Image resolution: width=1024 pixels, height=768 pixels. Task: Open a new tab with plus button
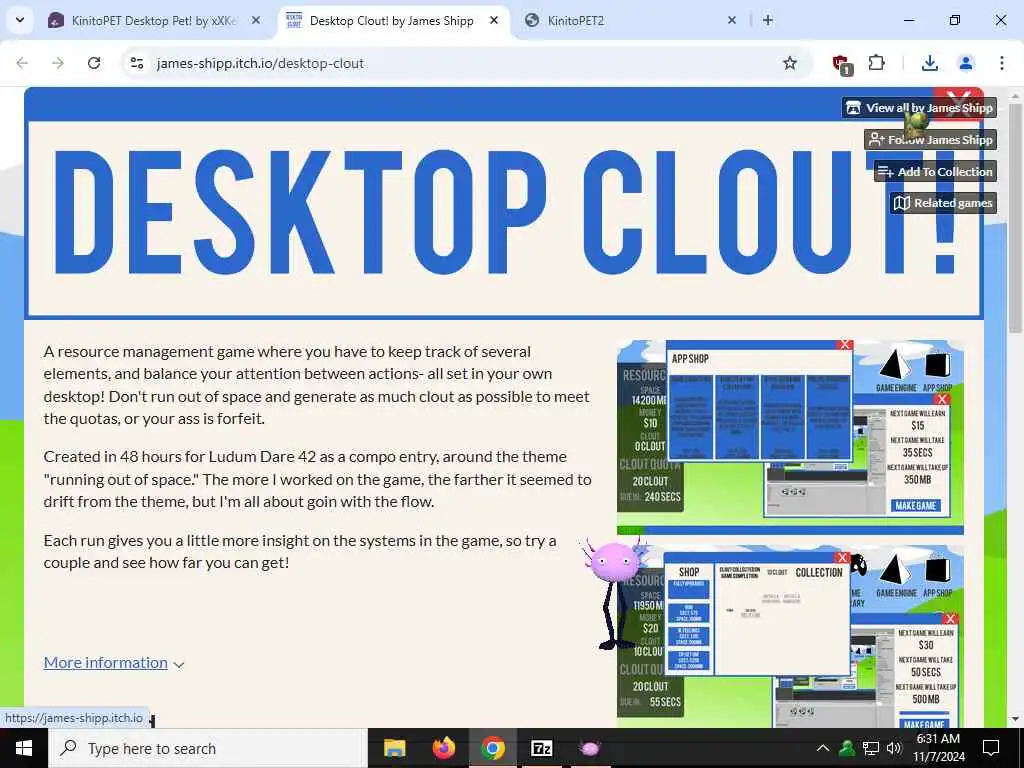tap(768, 21)
